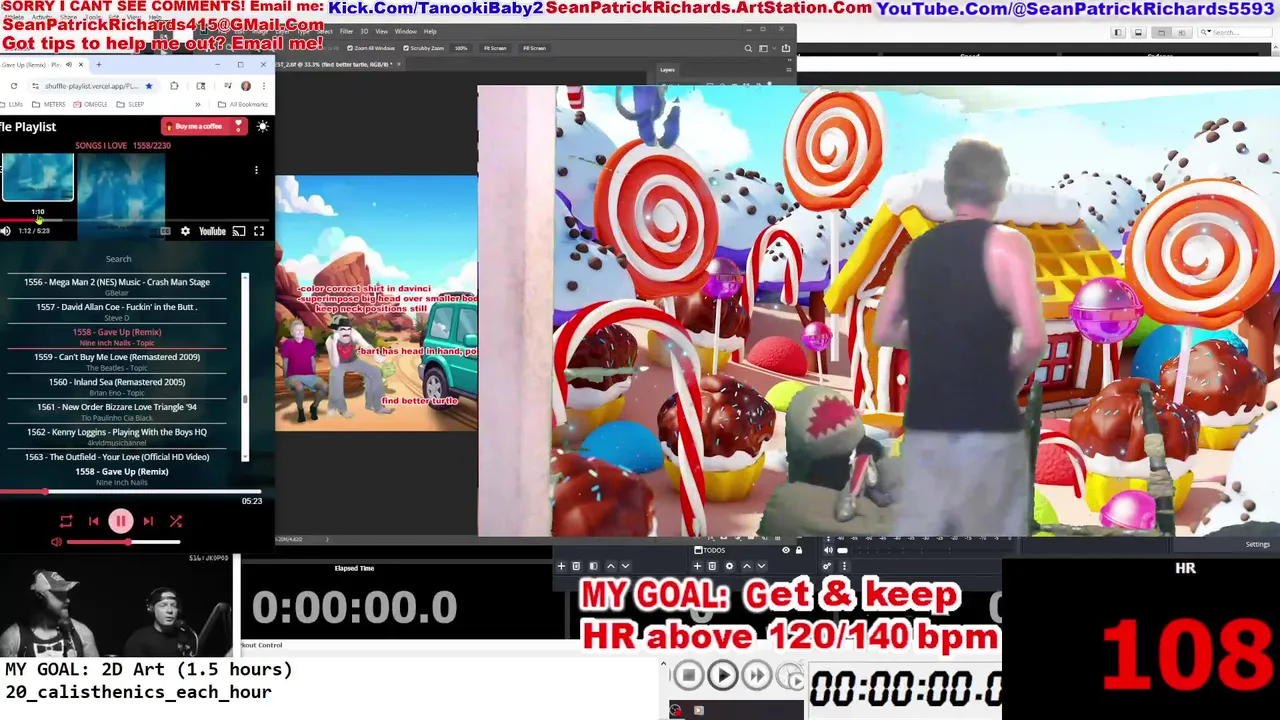The image size is (1280, 720).
Task: Toggle the light/dark theme sun icon
Action: (x=262, y=126)
